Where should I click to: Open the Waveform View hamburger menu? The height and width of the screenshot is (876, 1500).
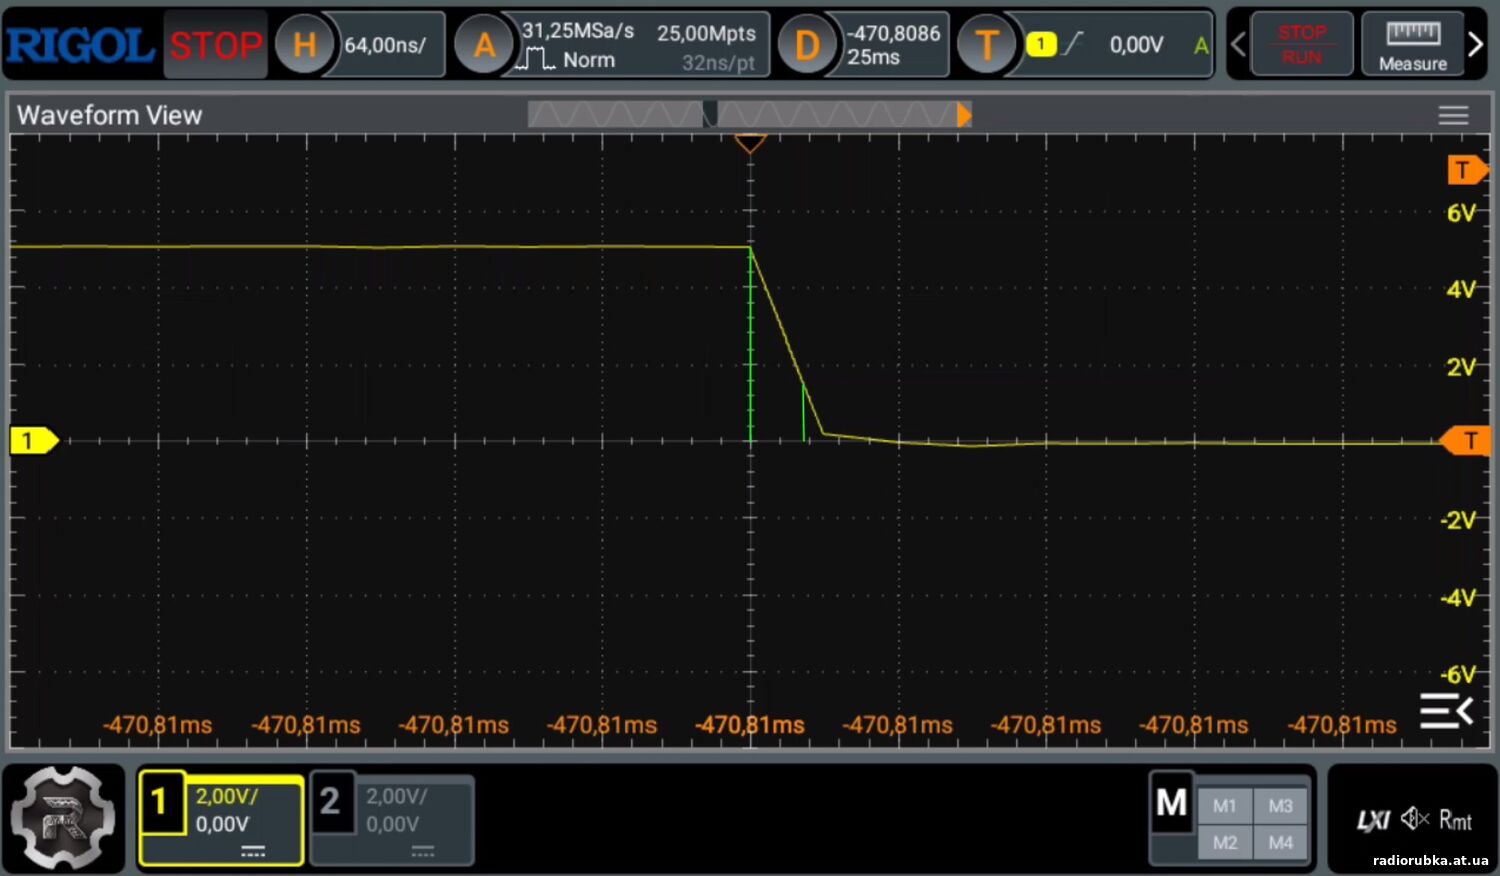click(x=1453, y=116)
